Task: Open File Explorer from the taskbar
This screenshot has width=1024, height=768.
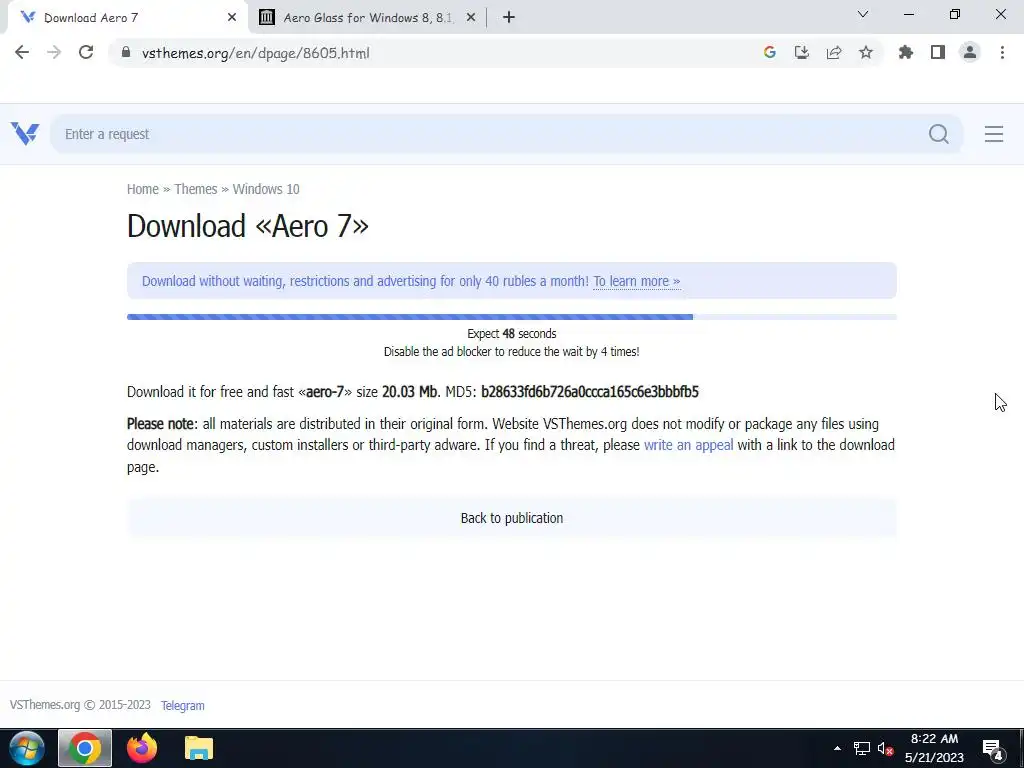Action: coord(199,748)
